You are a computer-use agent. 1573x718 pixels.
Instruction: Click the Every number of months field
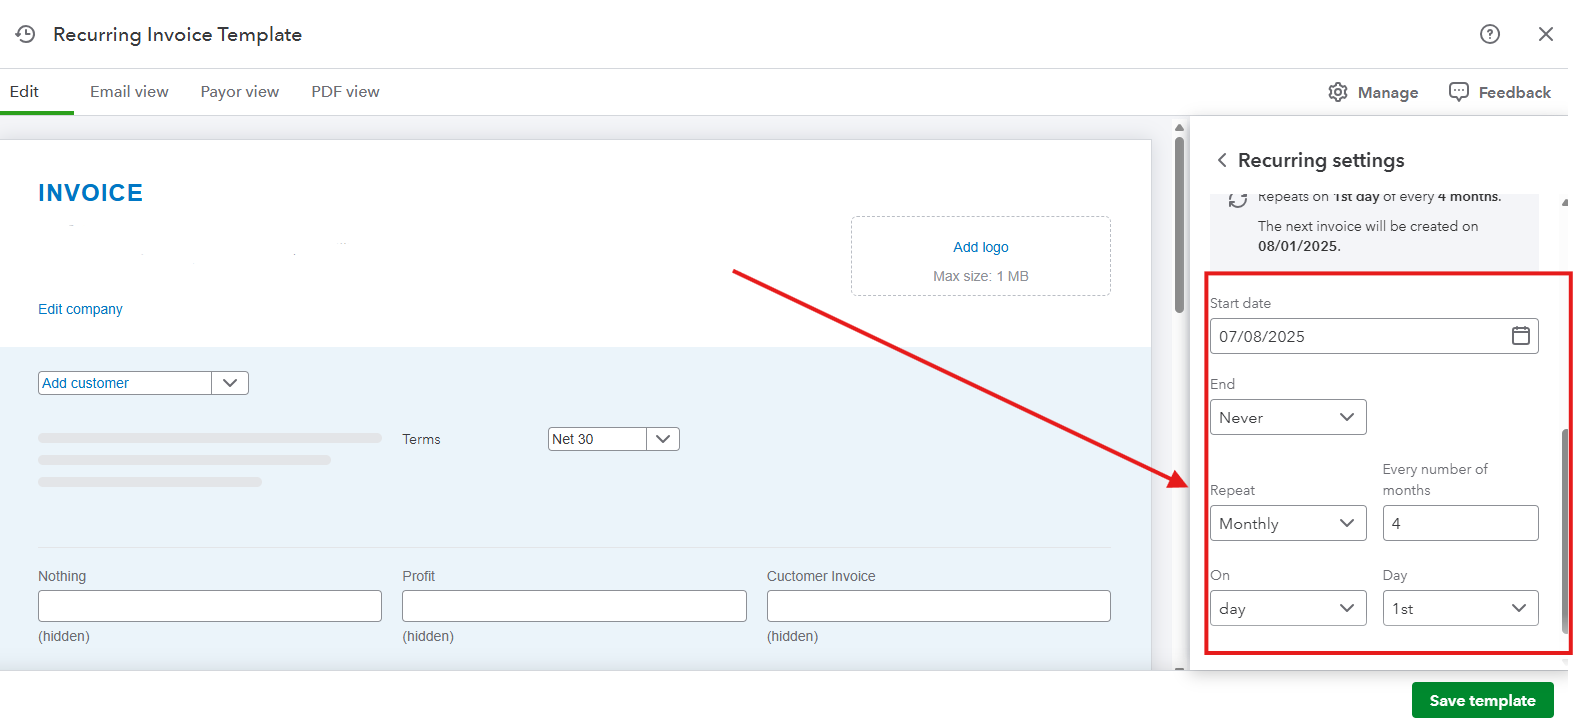click(1460, 523)
